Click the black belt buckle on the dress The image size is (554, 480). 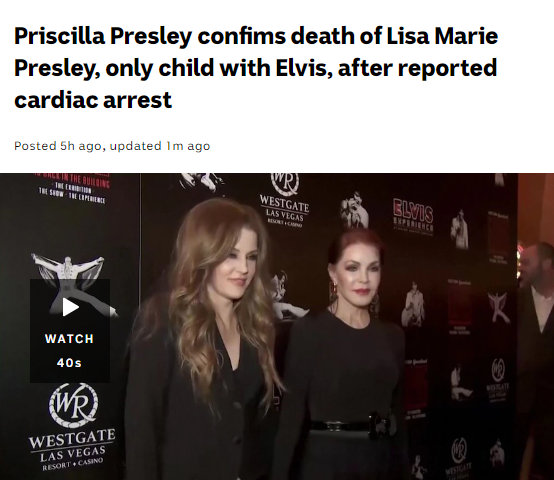380,425
